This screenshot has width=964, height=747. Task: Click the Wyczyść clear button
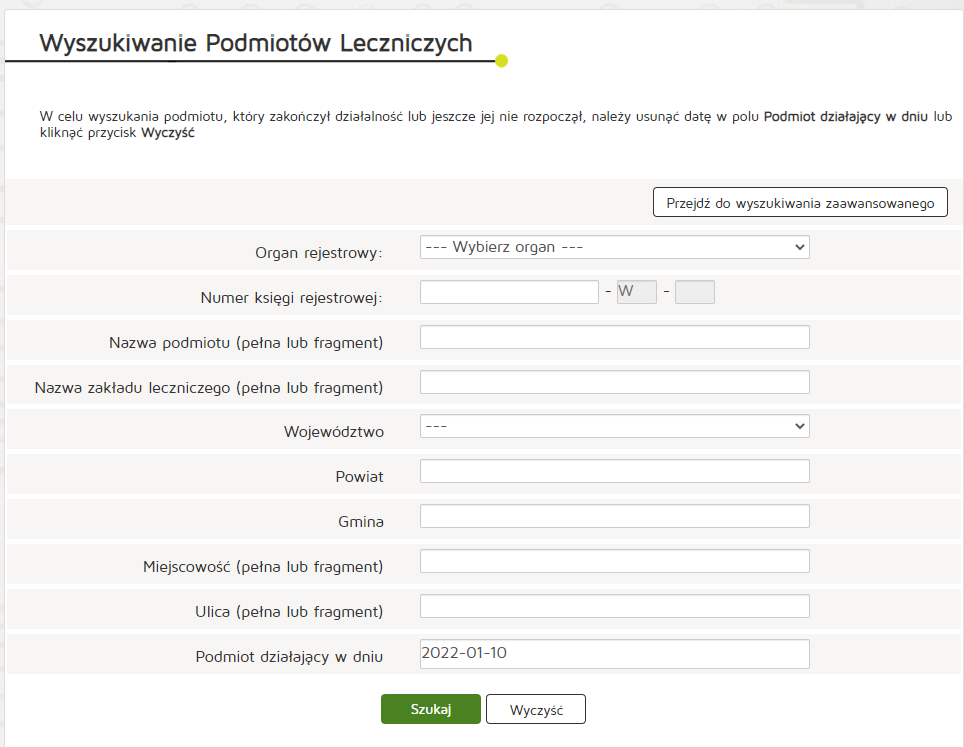(535, 709)
